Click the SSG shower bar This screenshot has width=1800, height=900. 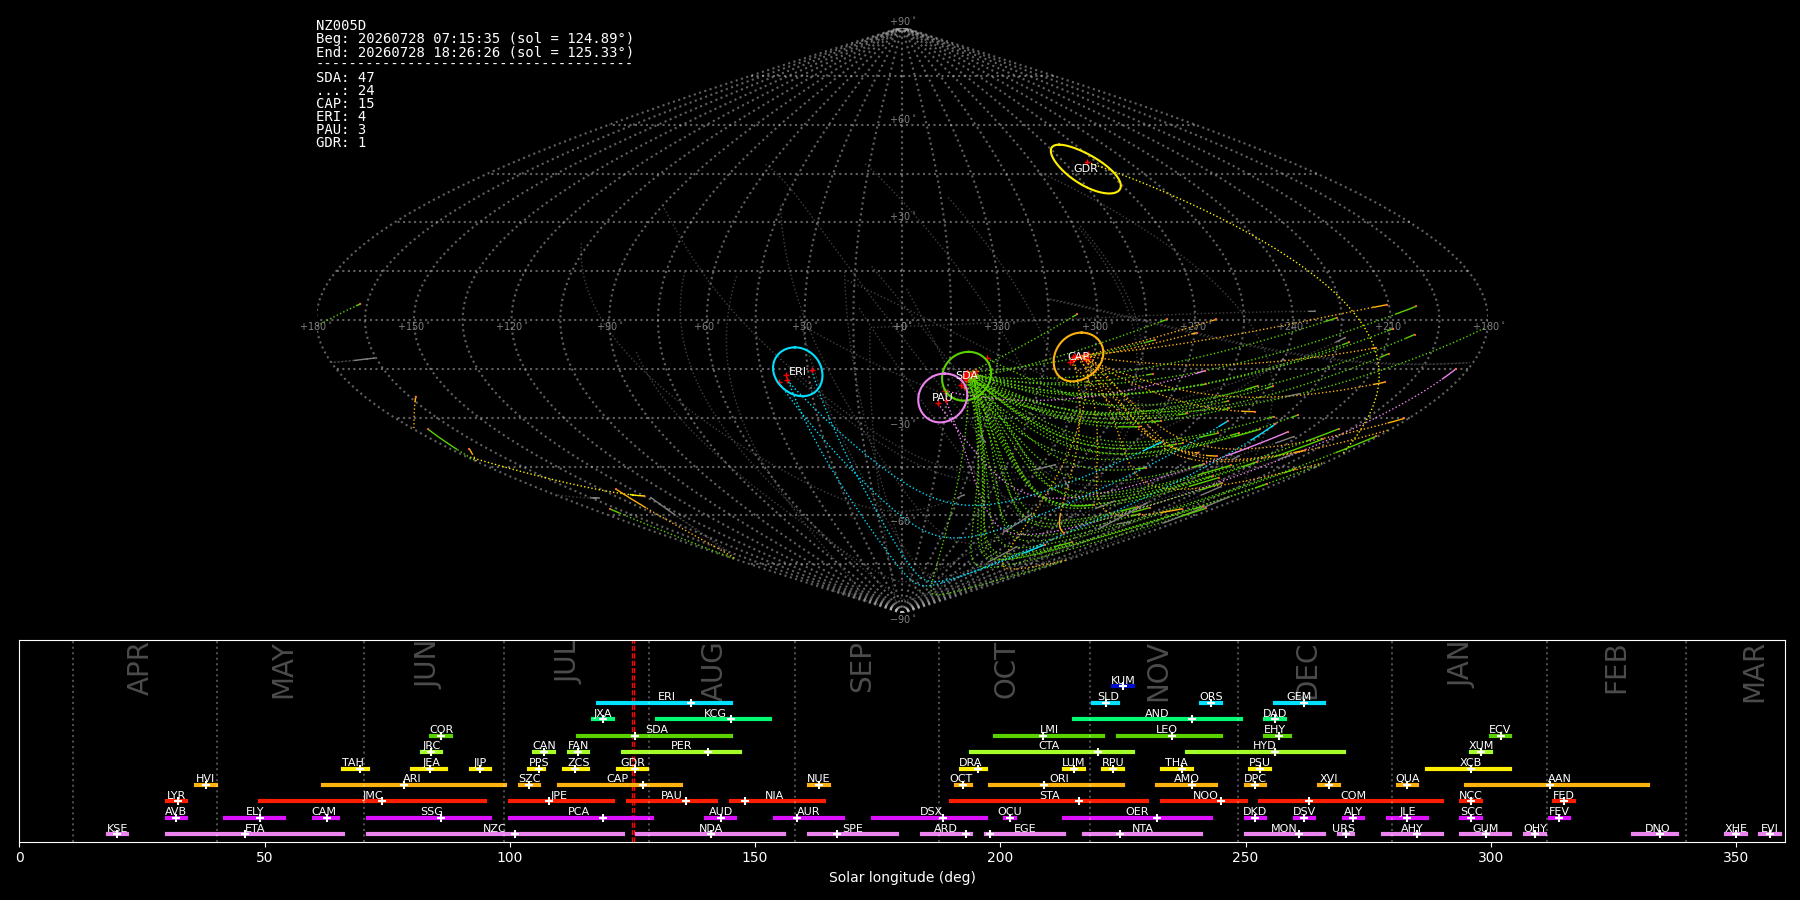[429, 818]
